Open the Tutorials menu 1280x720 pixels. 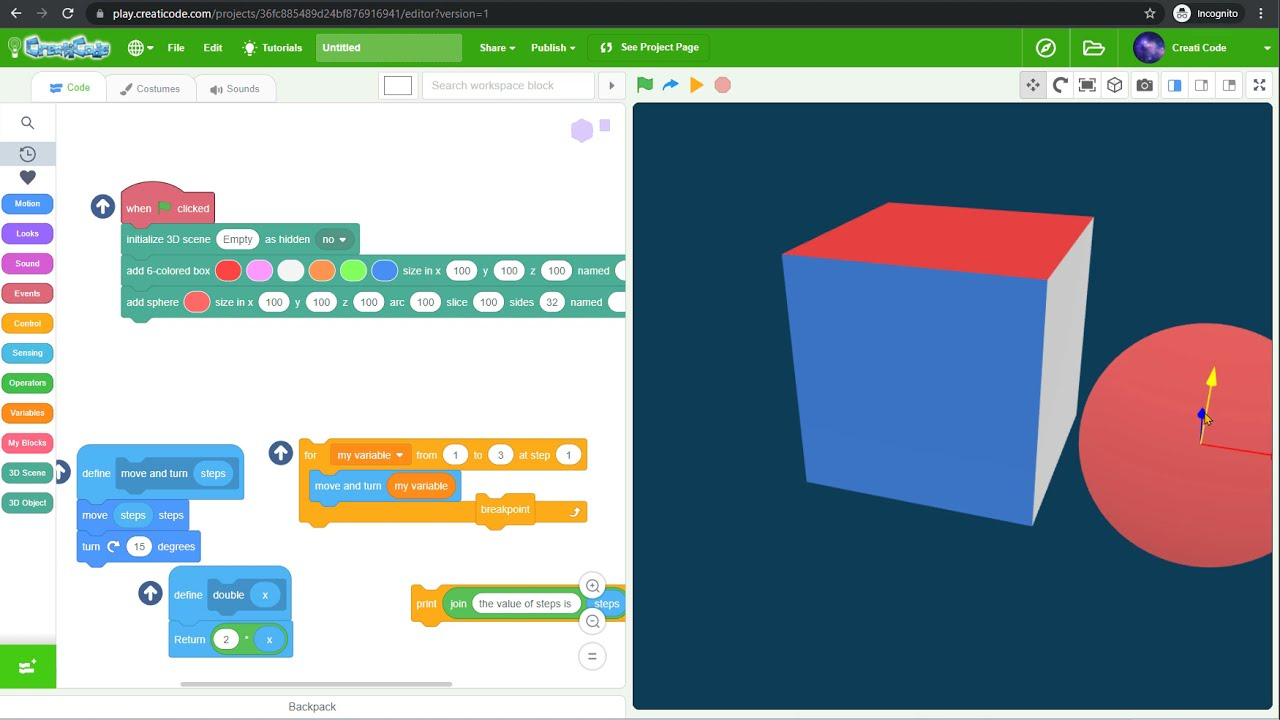click(x=272, y=47)
